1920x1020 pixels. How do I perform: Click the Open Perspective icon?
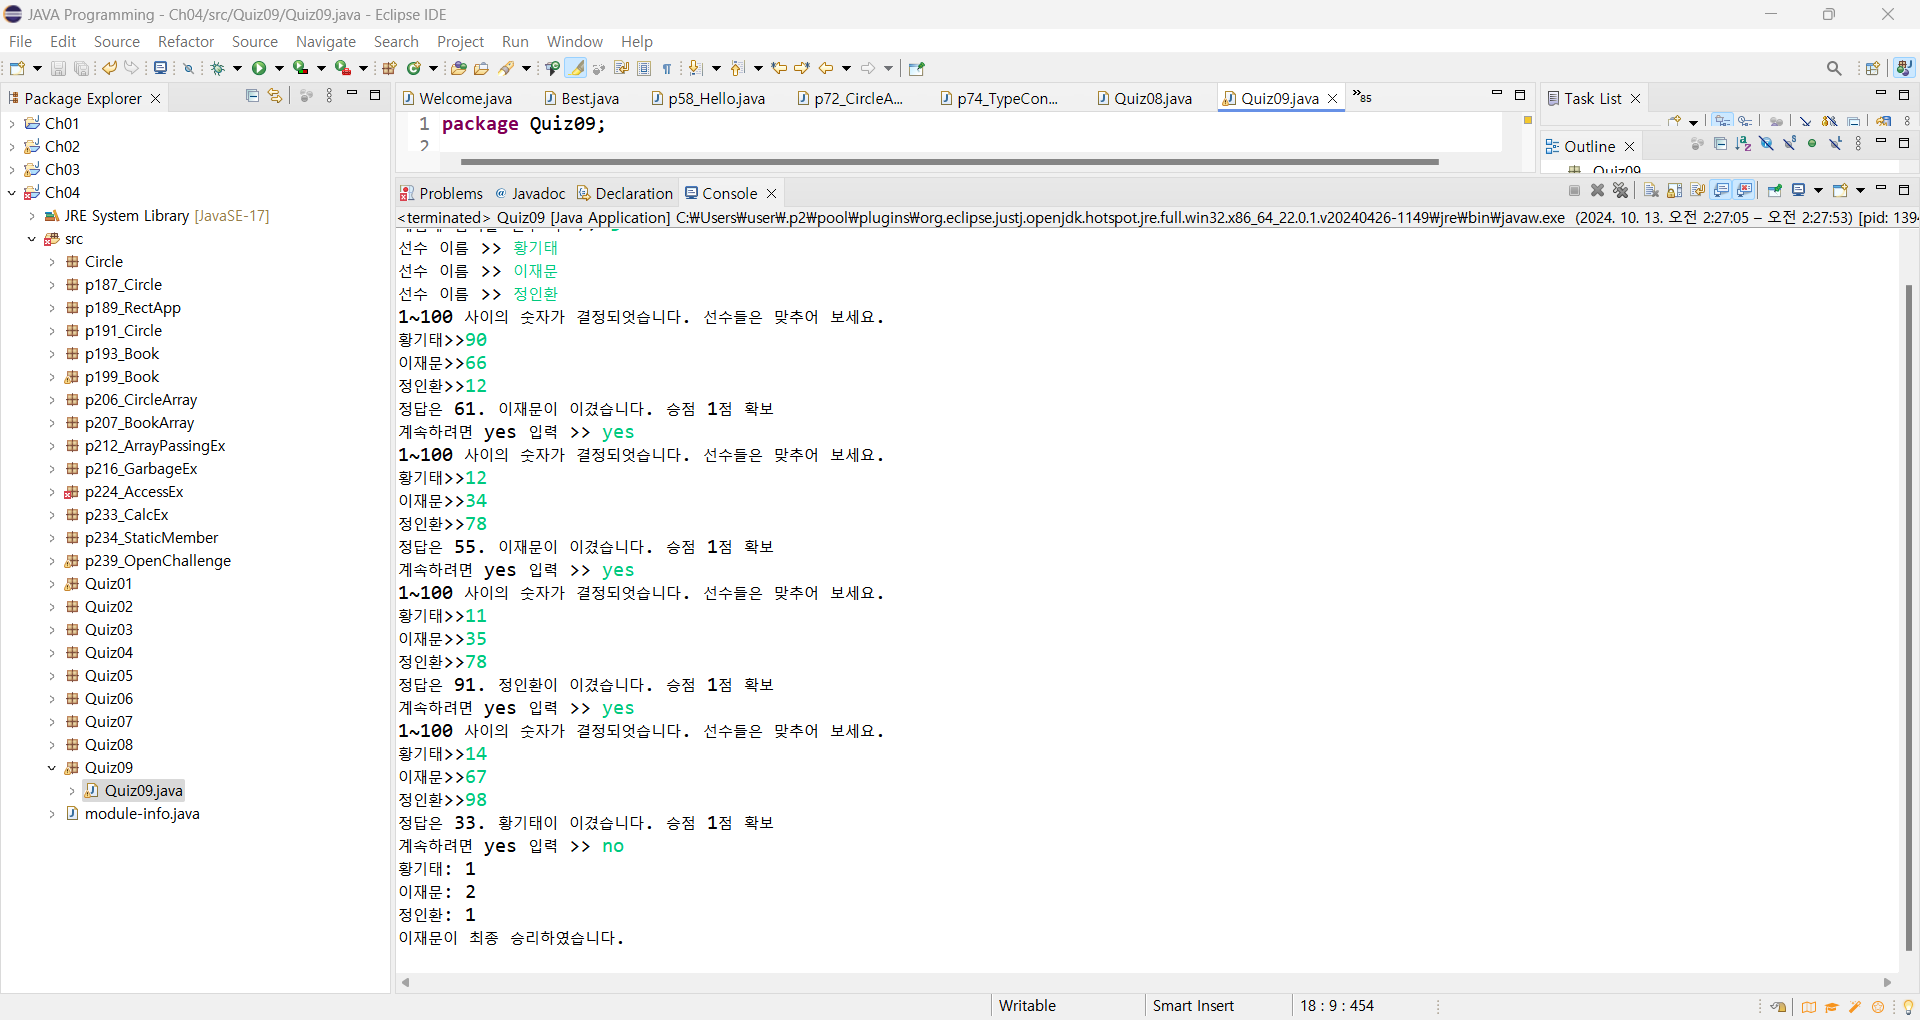pos(1872,68)
